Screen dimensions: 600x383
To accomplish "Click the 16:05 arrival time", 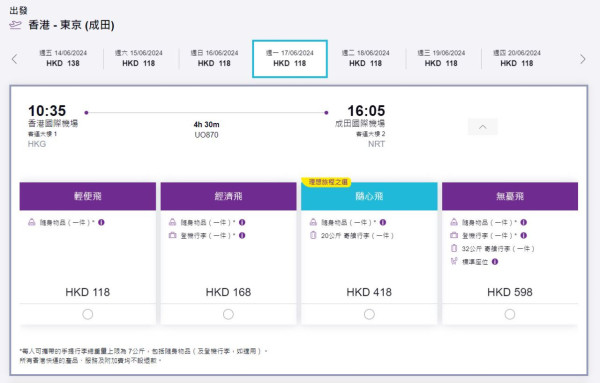I will click(x=366, y=111).
